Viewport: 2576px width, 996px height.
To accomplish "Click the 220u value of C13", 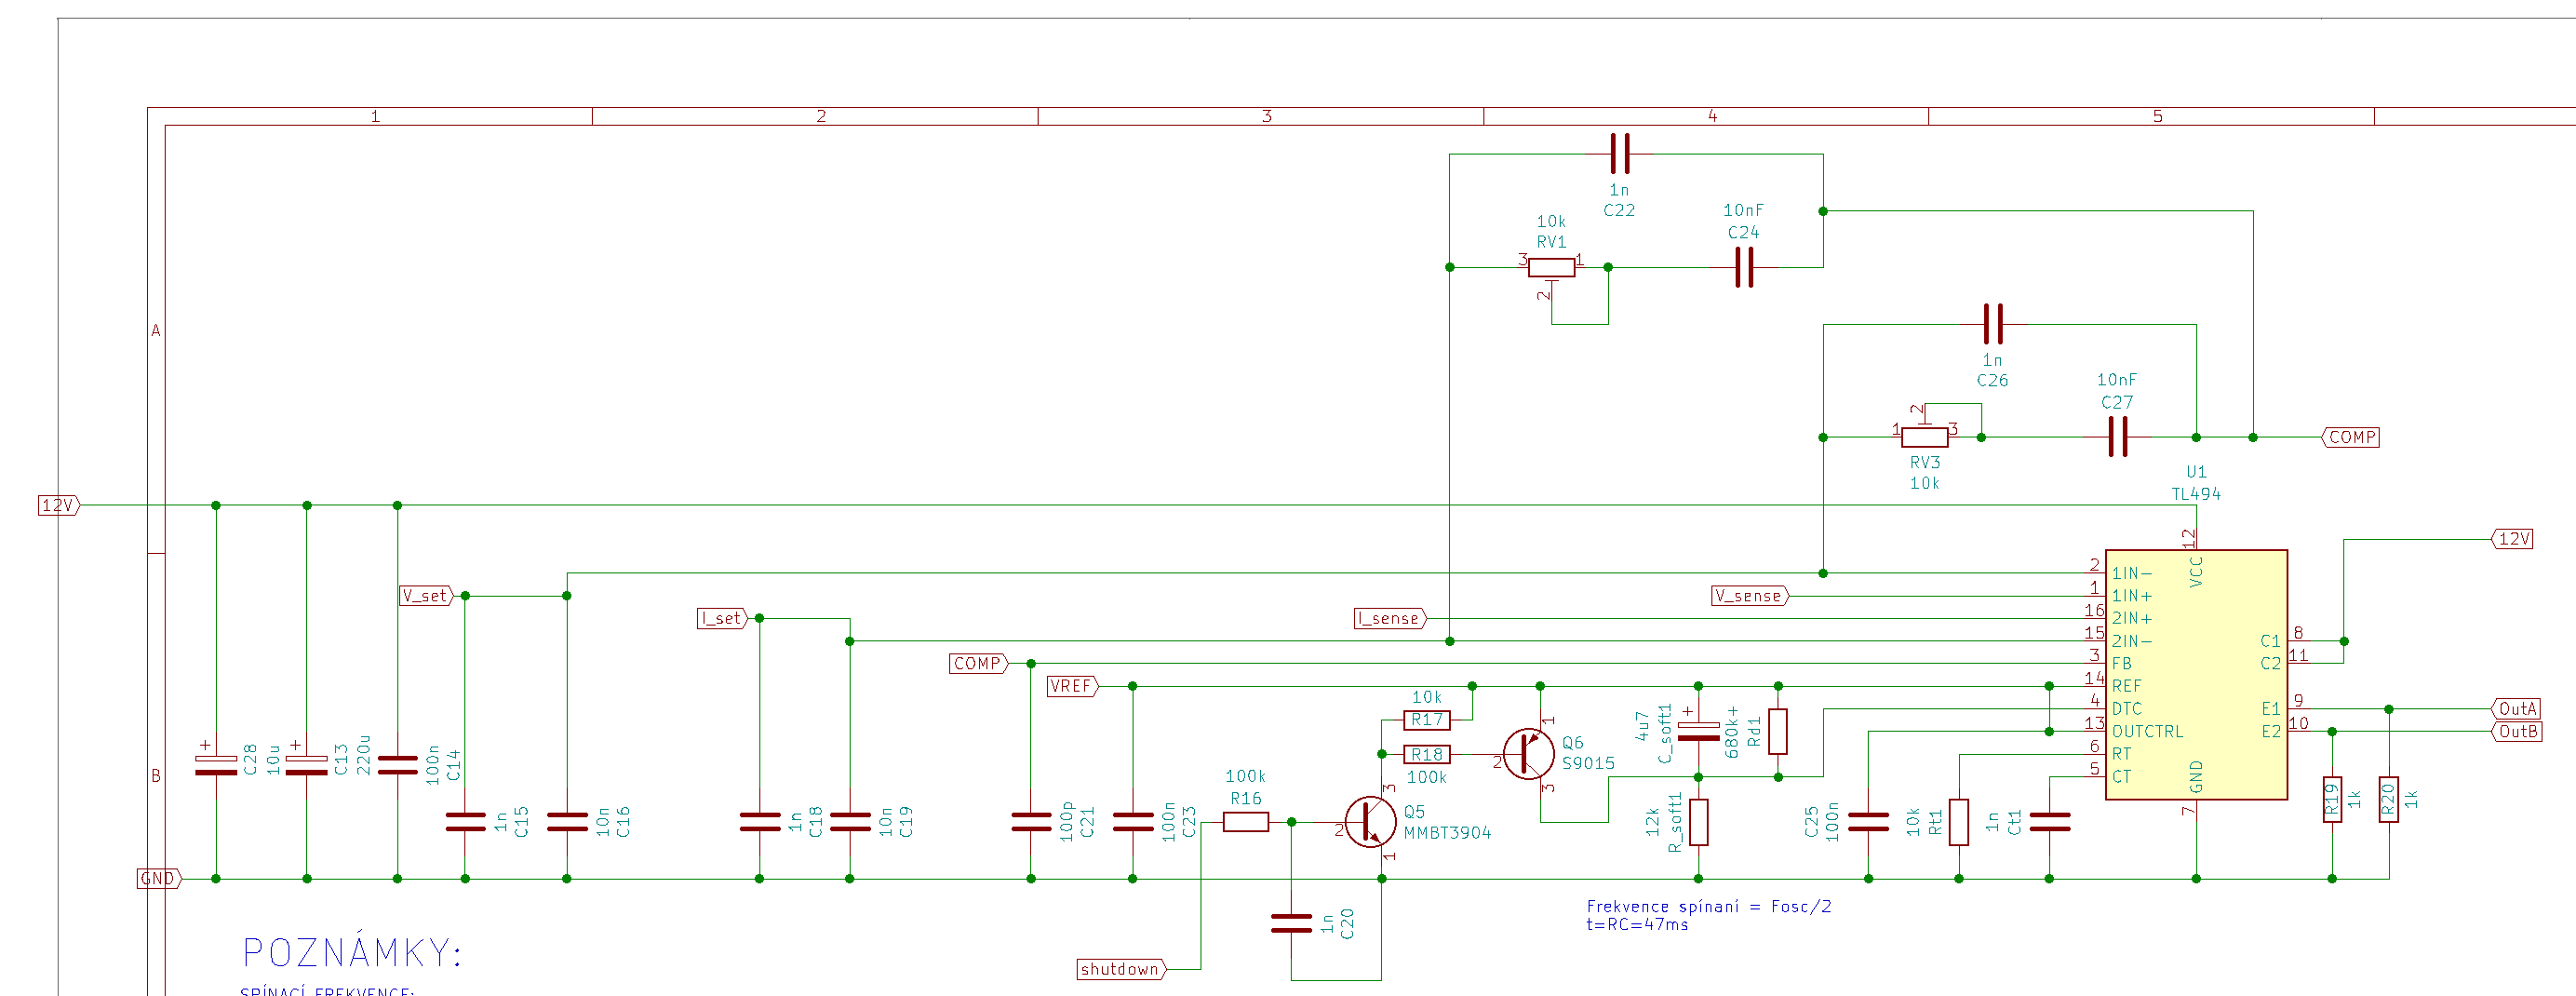I will (363, 755).
